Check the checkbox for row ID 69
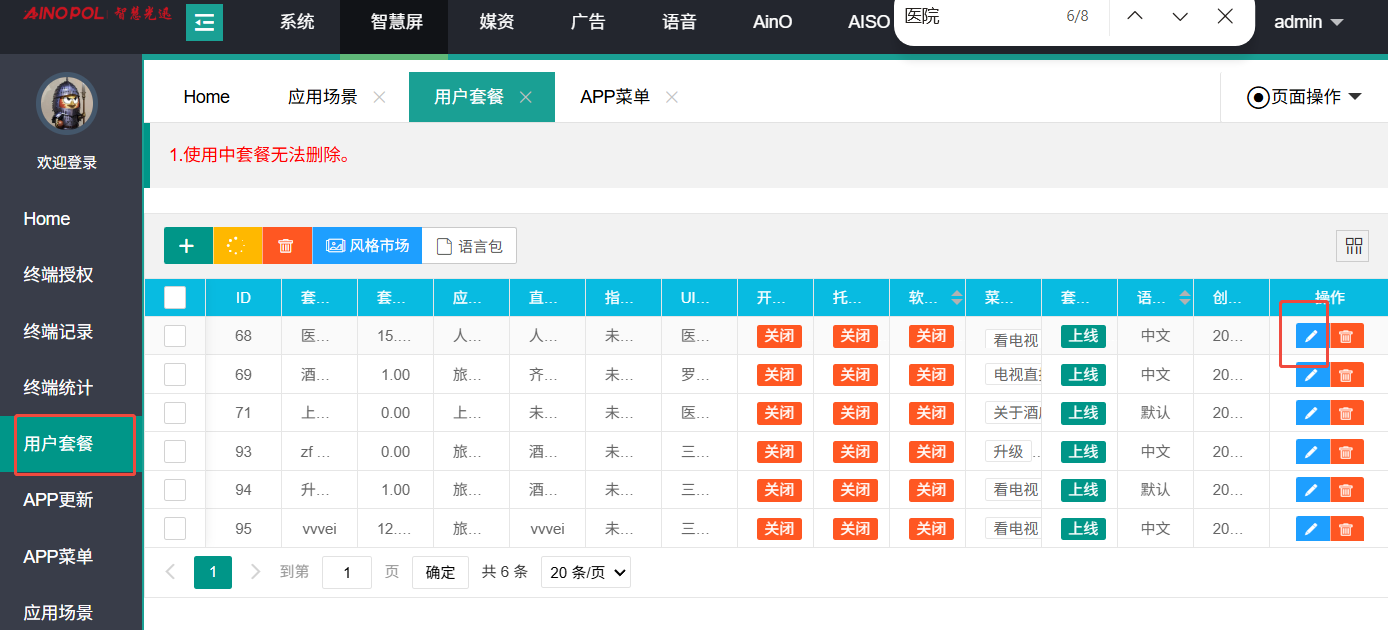The width and height of the screenshot is (1388, 630). [x=175, y=375]
